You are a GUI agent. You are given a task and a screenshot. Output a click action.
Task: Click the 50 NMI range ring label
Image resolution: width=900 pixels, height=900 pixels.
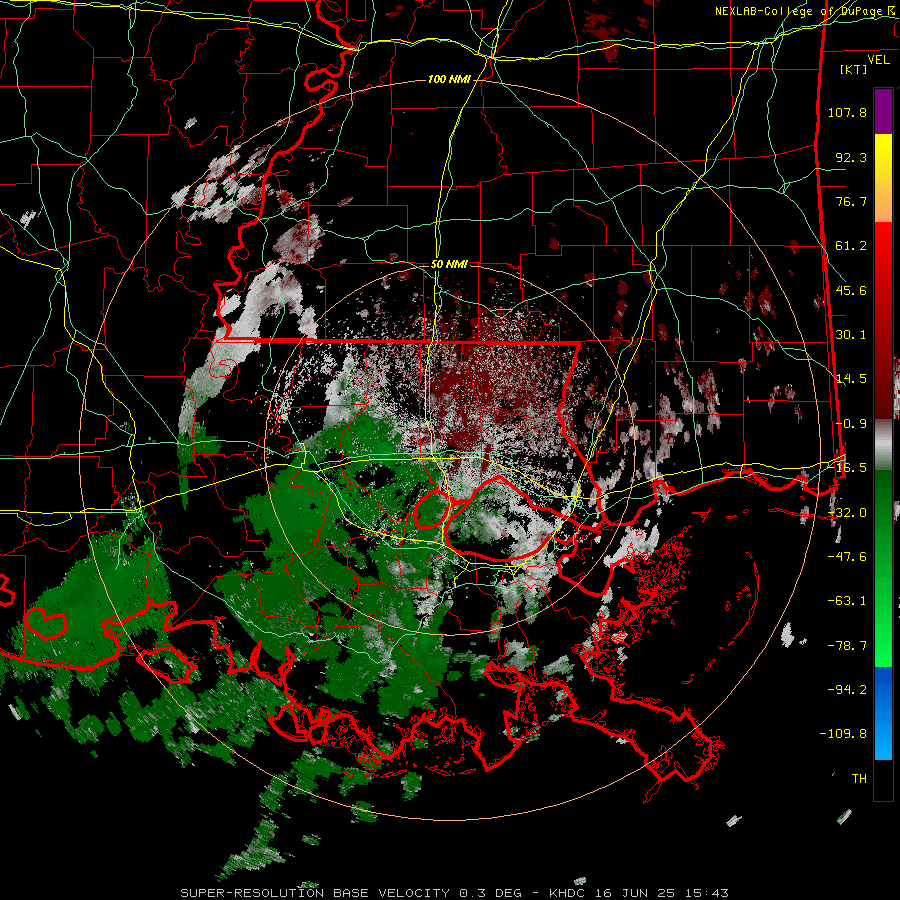[449, 265]
